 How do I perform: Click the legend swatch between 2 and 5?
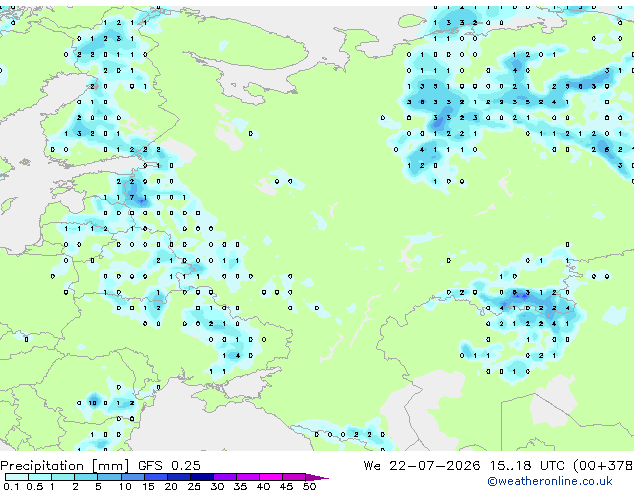coord(86,477)
